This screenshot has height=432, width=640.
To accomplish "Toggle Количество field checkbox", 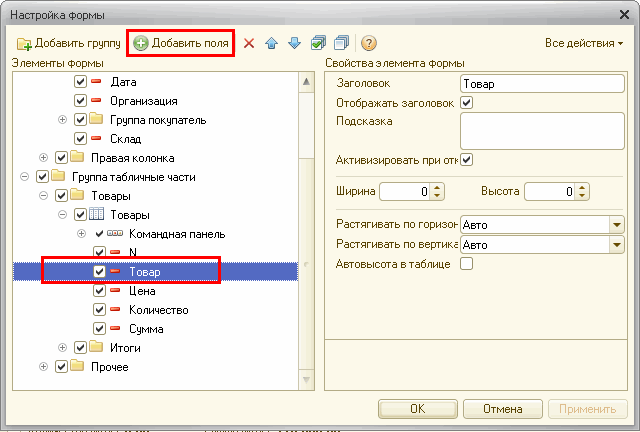I will coord(99,310).
